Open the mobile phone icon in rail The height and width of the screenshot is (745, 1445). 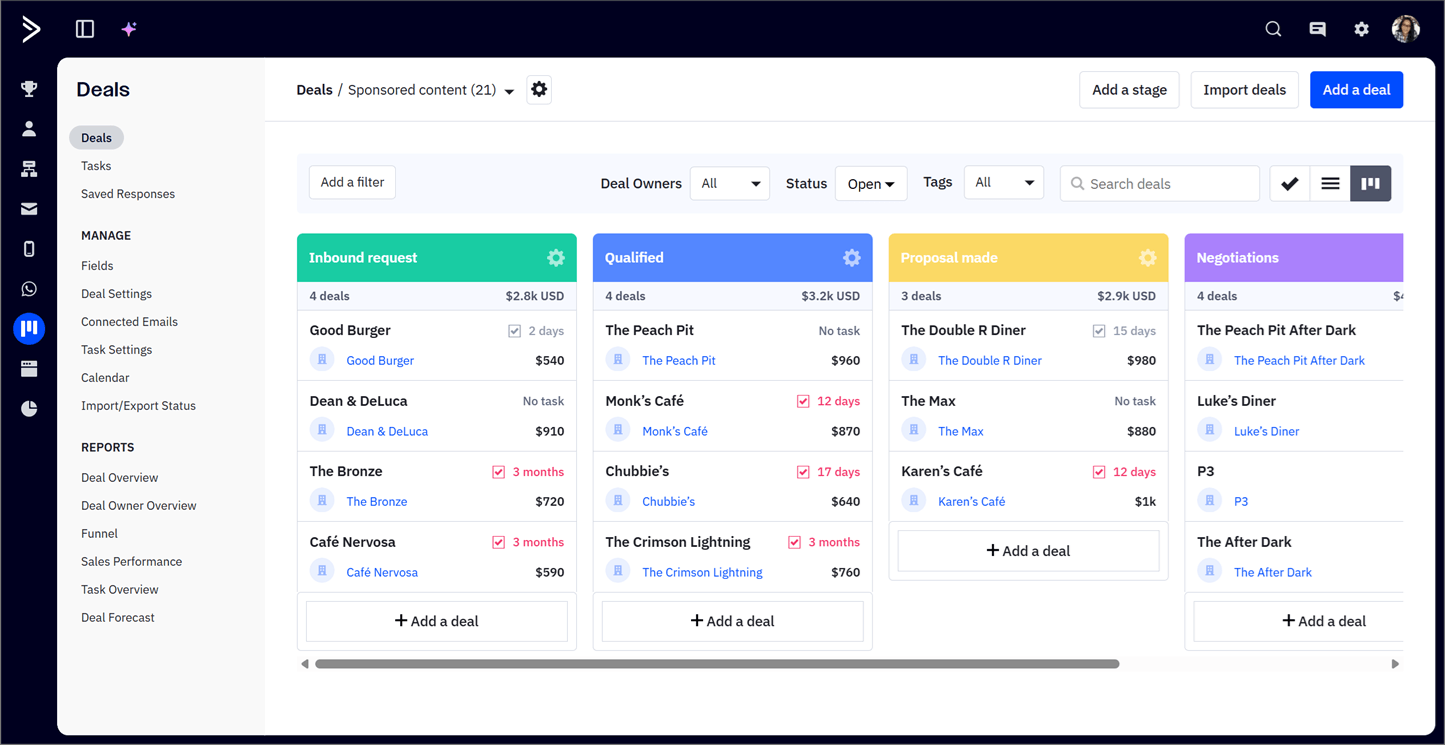click(29, 249)
